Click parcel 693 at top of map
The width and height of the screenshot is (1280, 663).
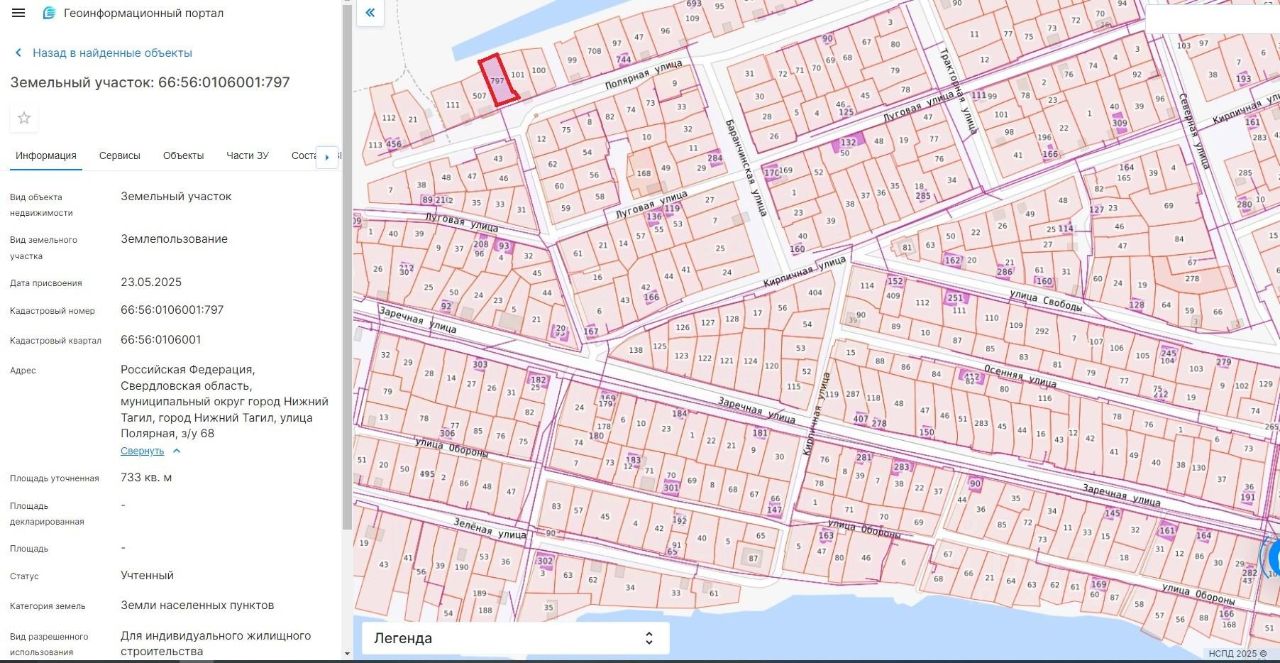[x=693, y=4]
